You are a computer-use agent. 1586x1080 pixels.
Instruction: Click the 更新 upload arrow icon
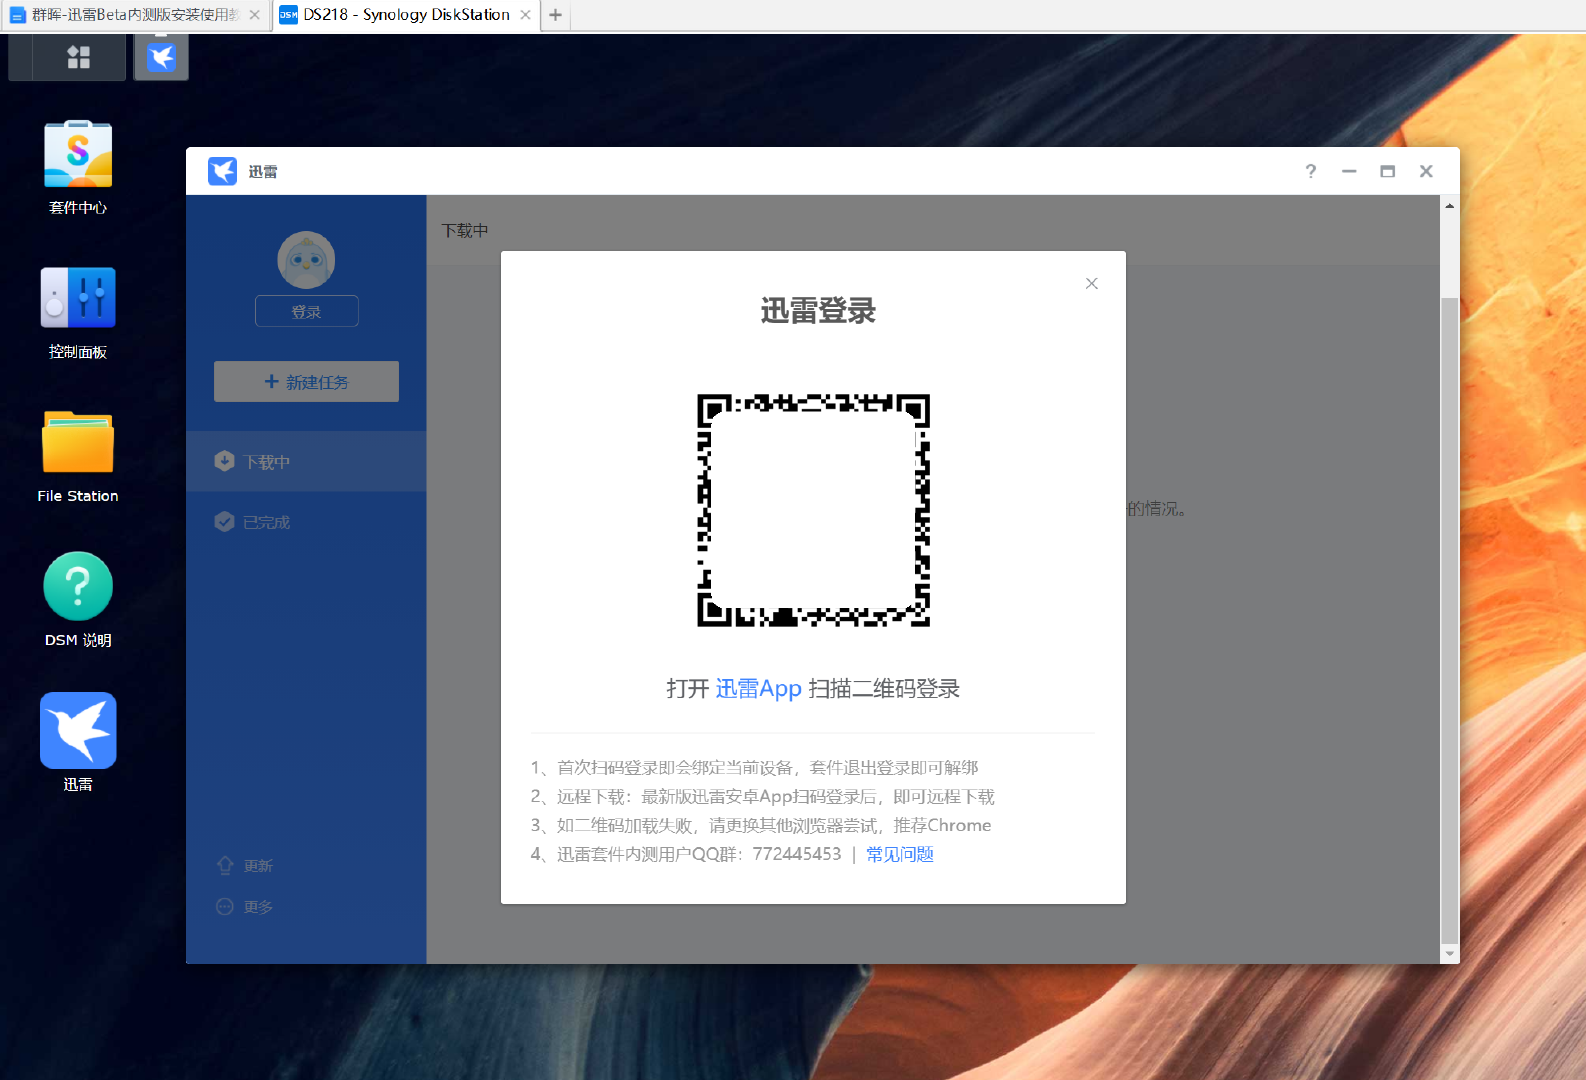[225, 865]
